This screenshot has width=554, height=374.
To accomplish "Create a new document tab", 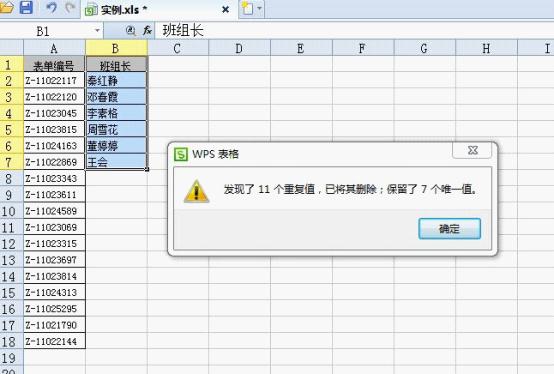I will (x=247, y=8).
